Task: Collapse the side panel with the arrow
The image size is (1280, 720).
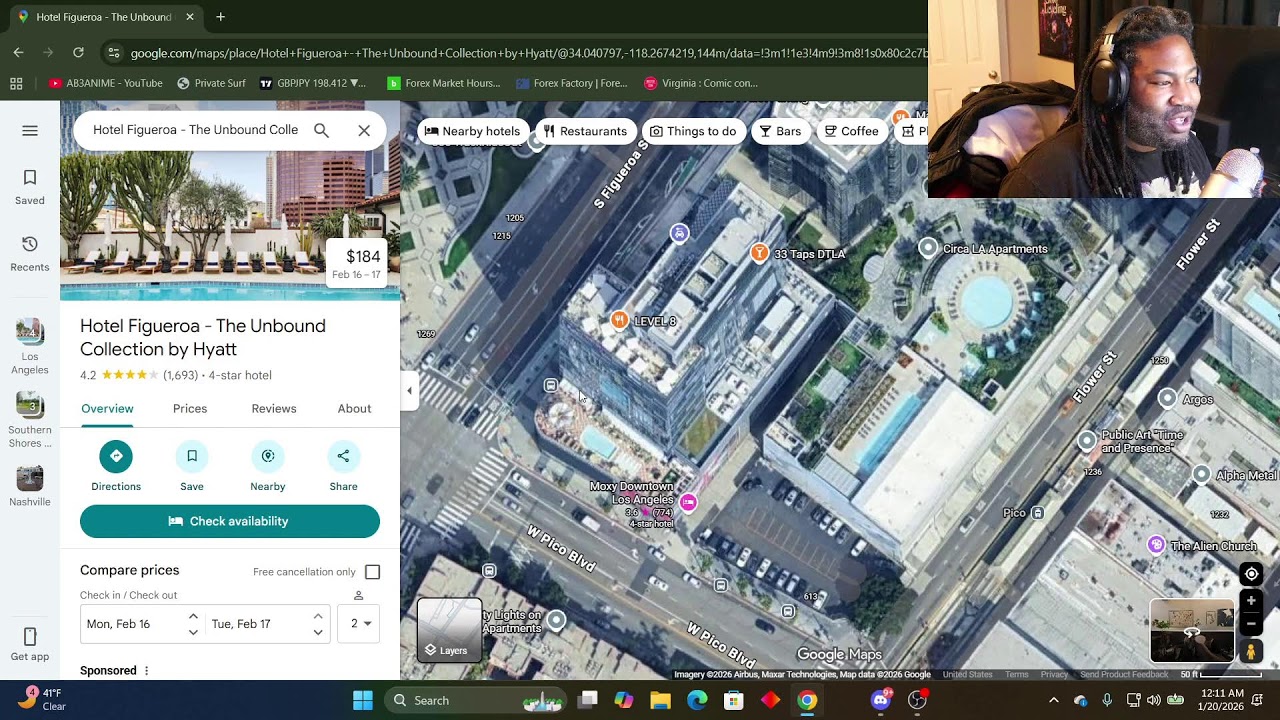Action: (409, 391)
